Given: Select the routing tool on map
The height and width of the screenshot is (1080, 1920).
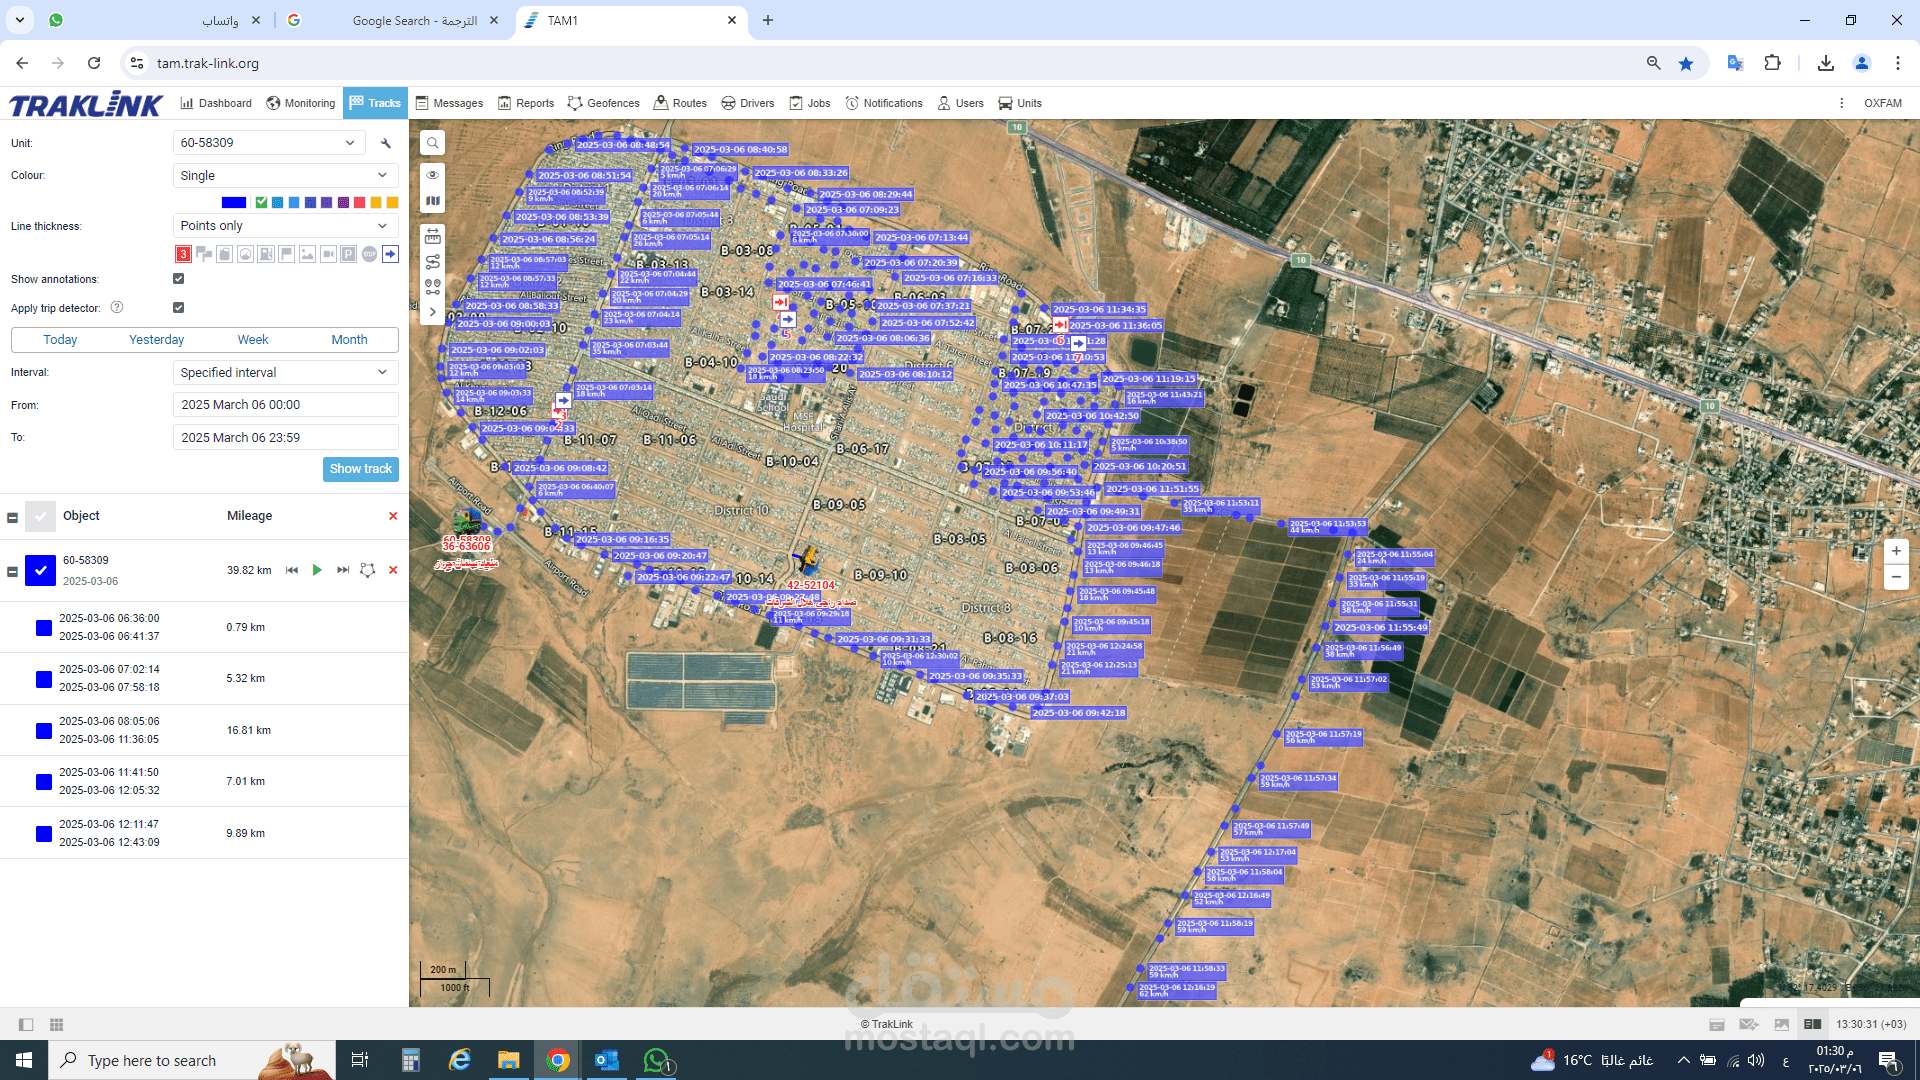Looking at the screenshot, I should point(433,262).
